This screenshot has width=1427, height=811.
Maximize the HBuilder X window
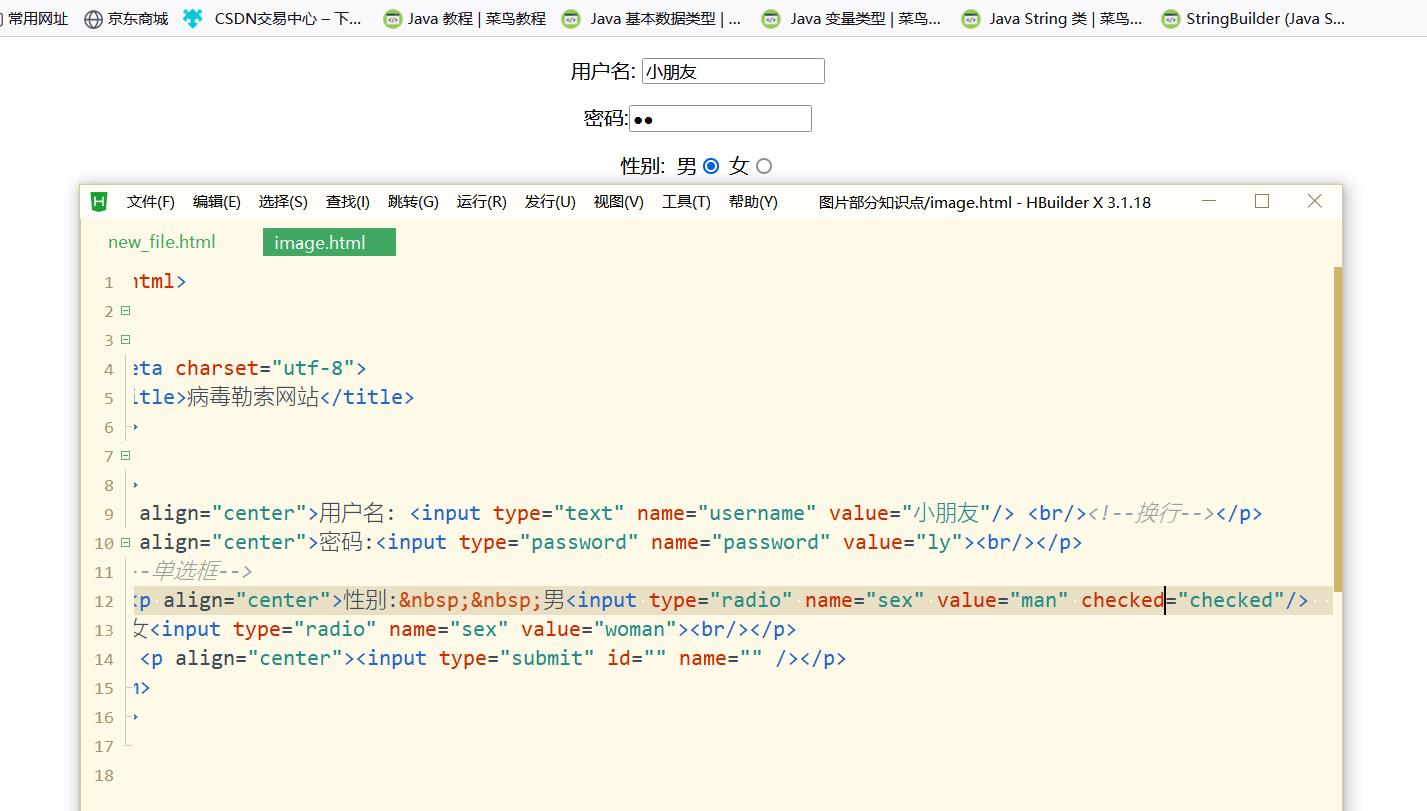(x=1262, y=201)
